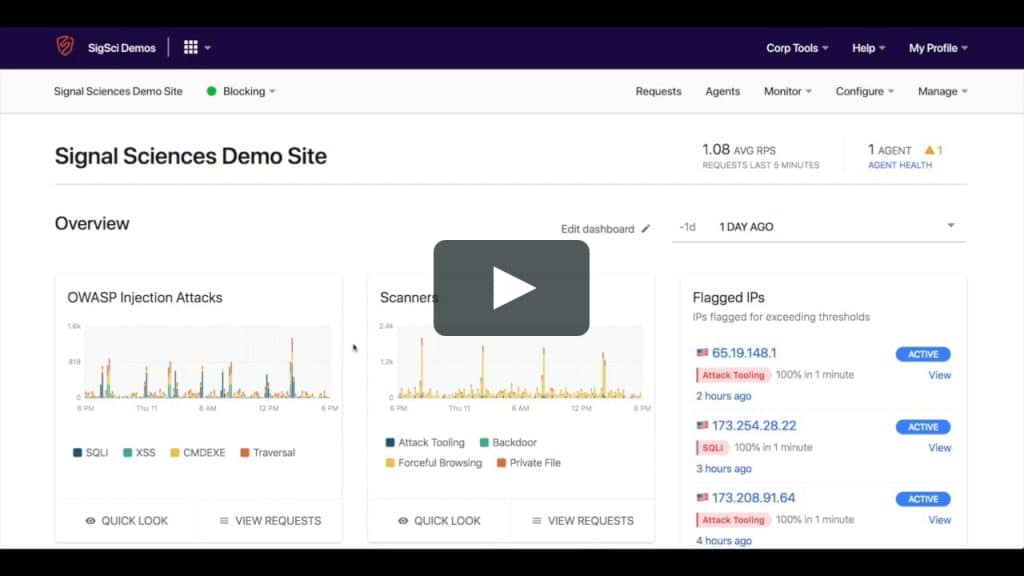Click the green Blocking status dot
This screenshot has height=576, width=1024.
pos(211,91)
